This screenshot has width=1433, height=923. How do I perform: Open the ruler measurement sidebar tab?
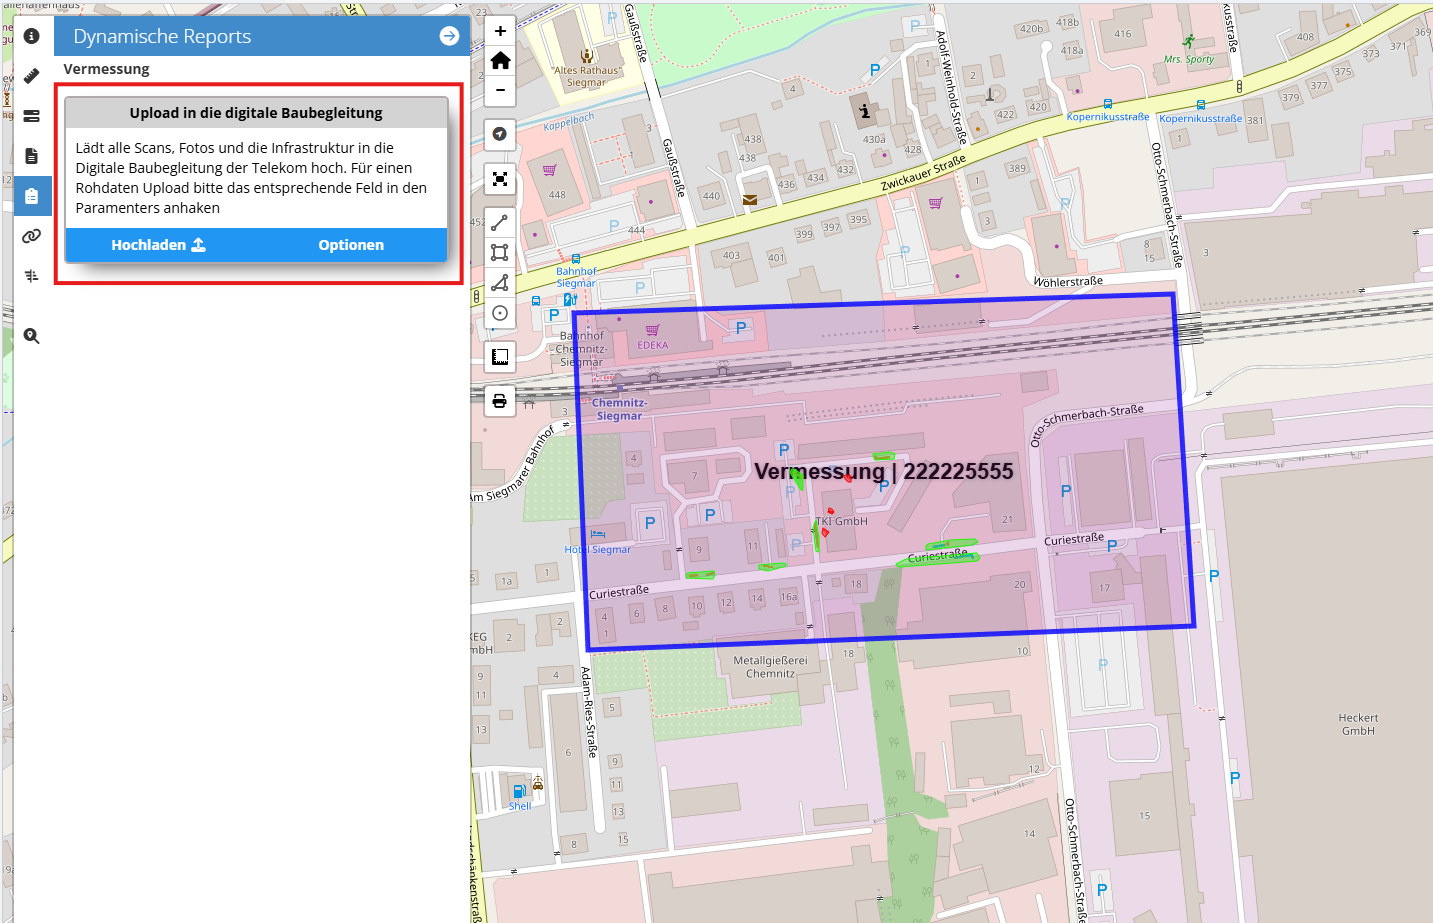coord(32,76)
